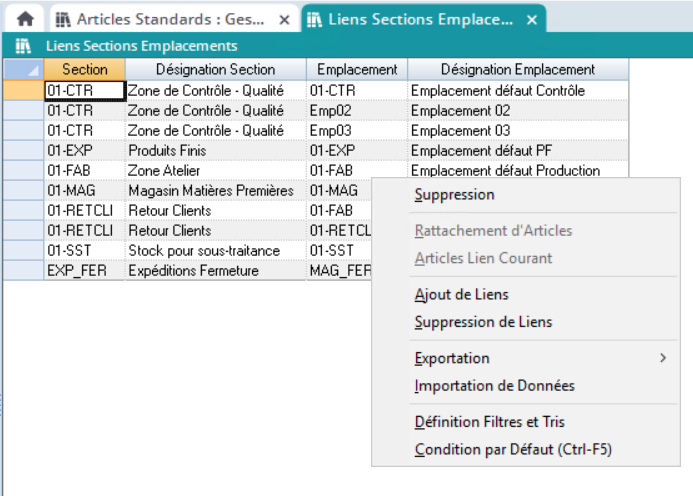The height and width of the screenshot is (496, 693).
Task: Click the Home tab icon
Action: [25, 19]
